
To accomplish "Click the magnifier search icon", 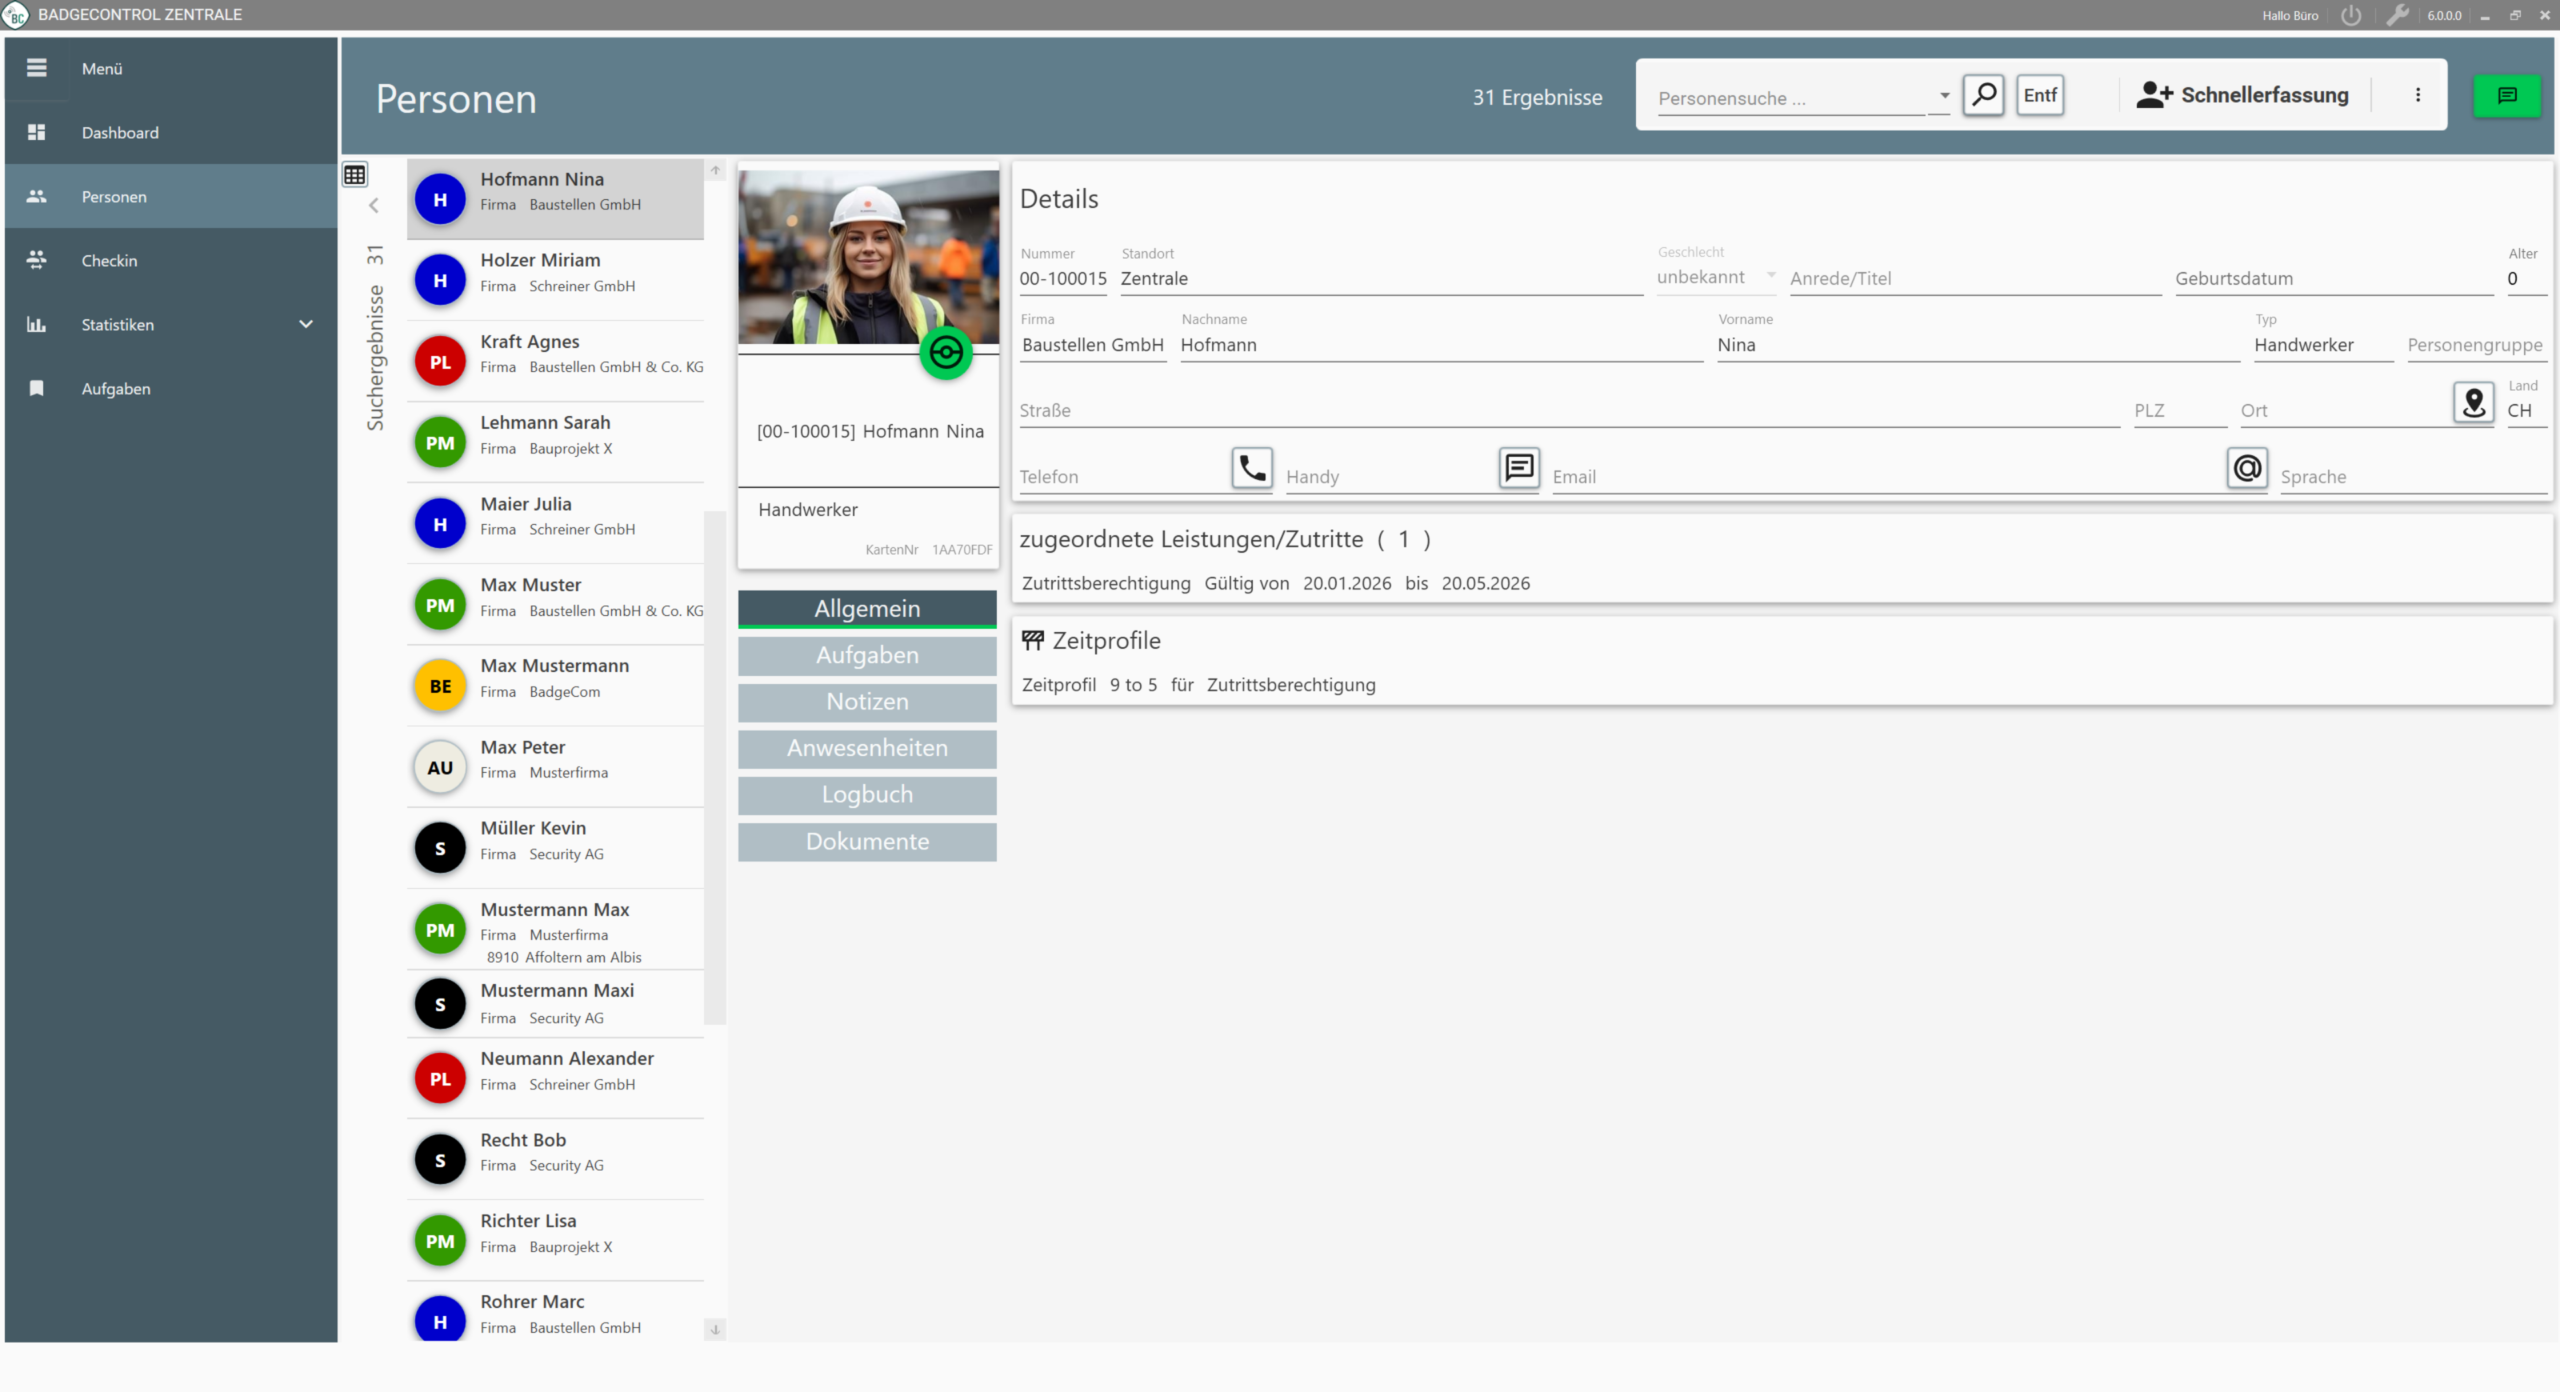I will [1983, 96].
